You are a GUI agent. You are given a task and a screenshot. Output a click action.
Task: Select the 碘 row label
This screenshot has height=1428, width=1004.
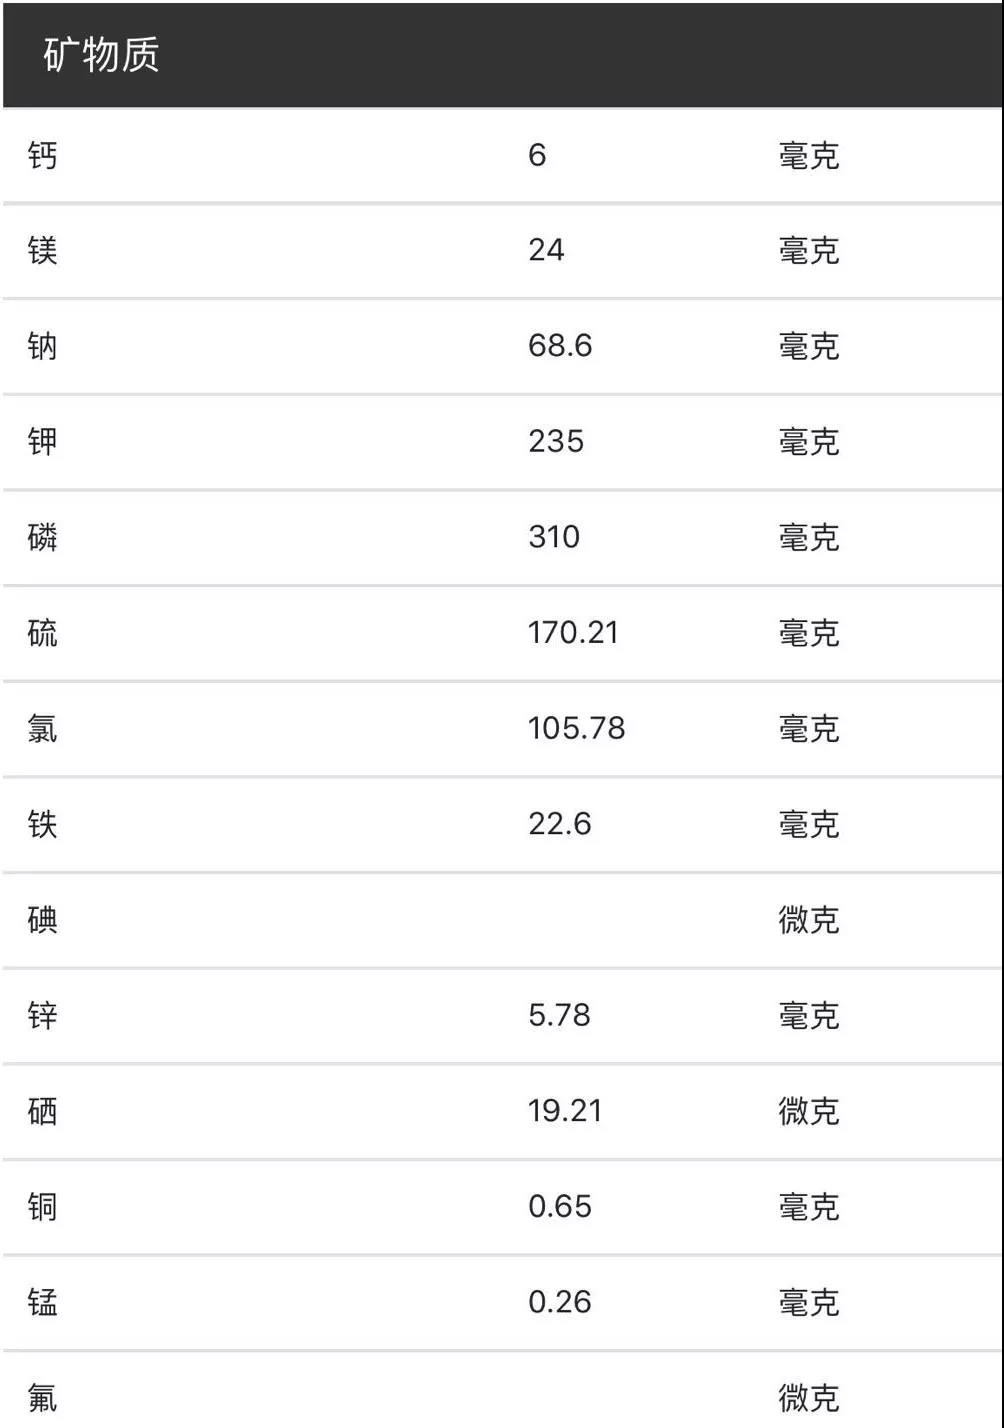pyautogui.click(x=42, y=919)
